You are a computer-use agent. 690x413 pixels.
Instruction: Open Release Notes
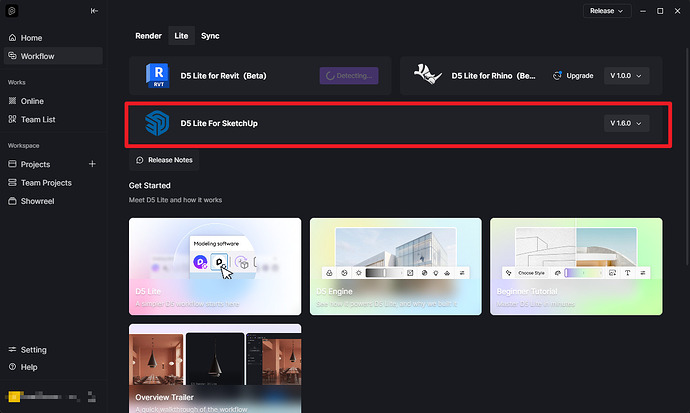[x=164, y=160]
